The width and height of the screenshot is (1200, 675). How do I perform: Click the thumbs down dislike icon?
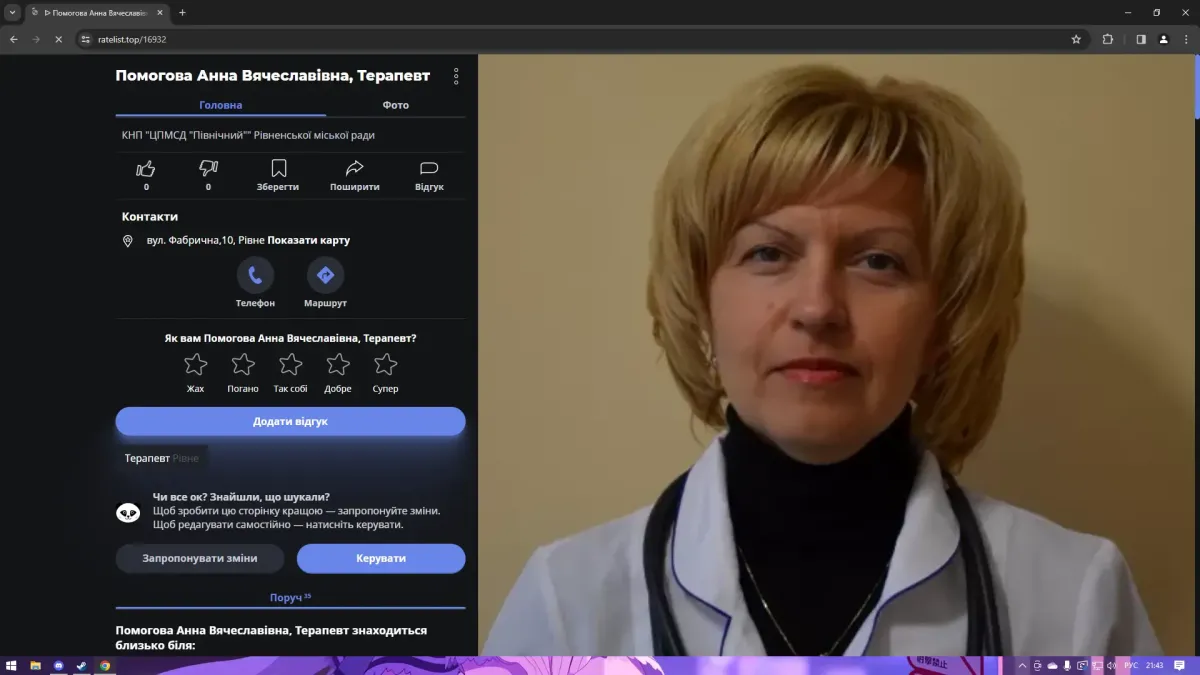click(208, 169)
